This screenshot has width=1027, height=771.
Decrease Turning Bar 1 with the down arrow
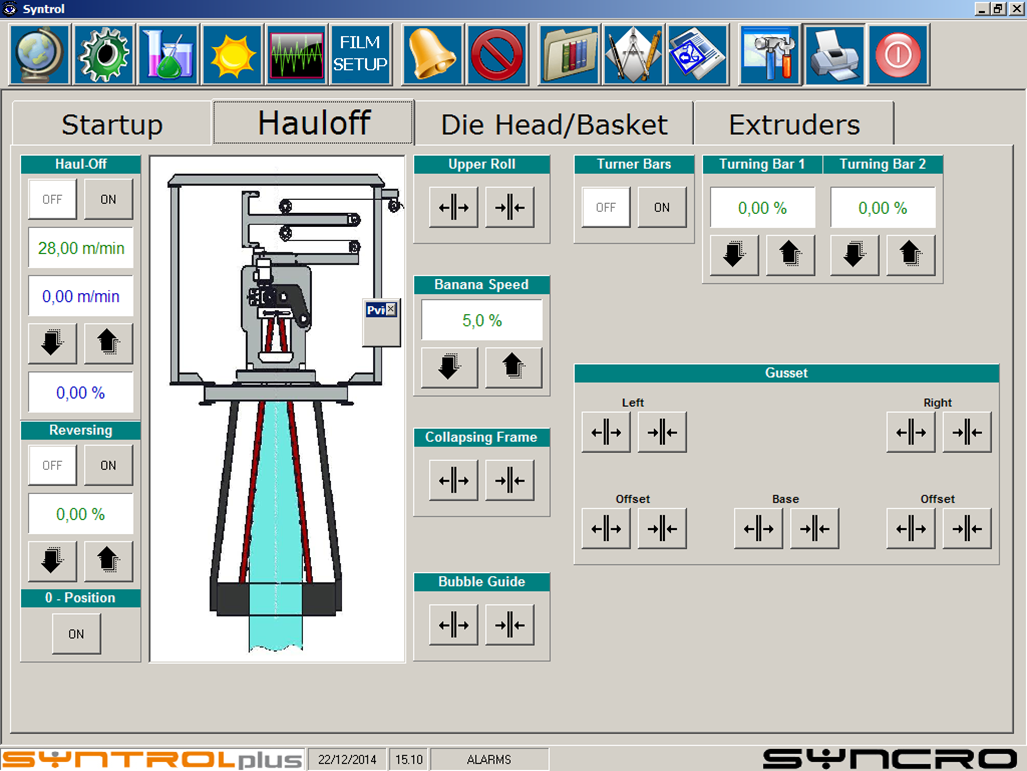[x=734, y=255]
